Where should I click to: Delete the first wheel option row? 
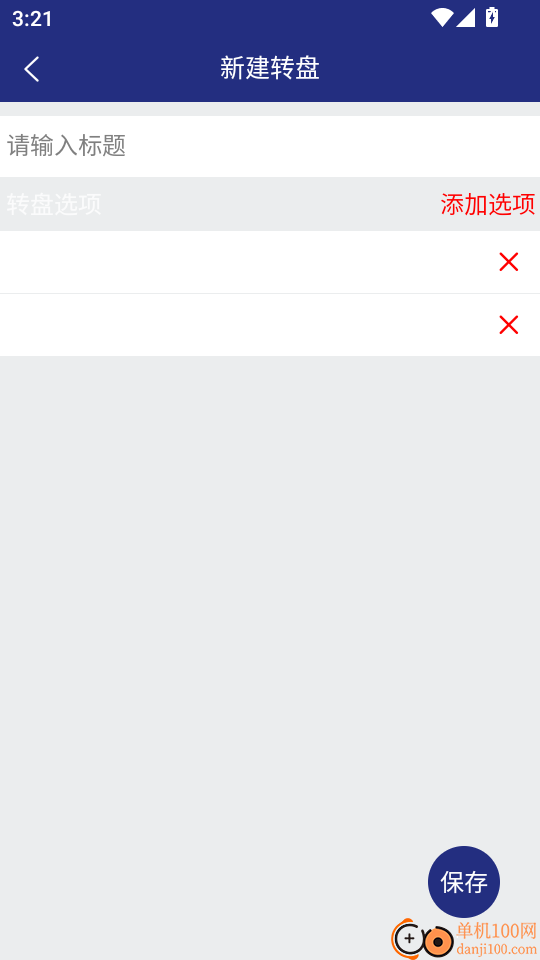[509, 262]
